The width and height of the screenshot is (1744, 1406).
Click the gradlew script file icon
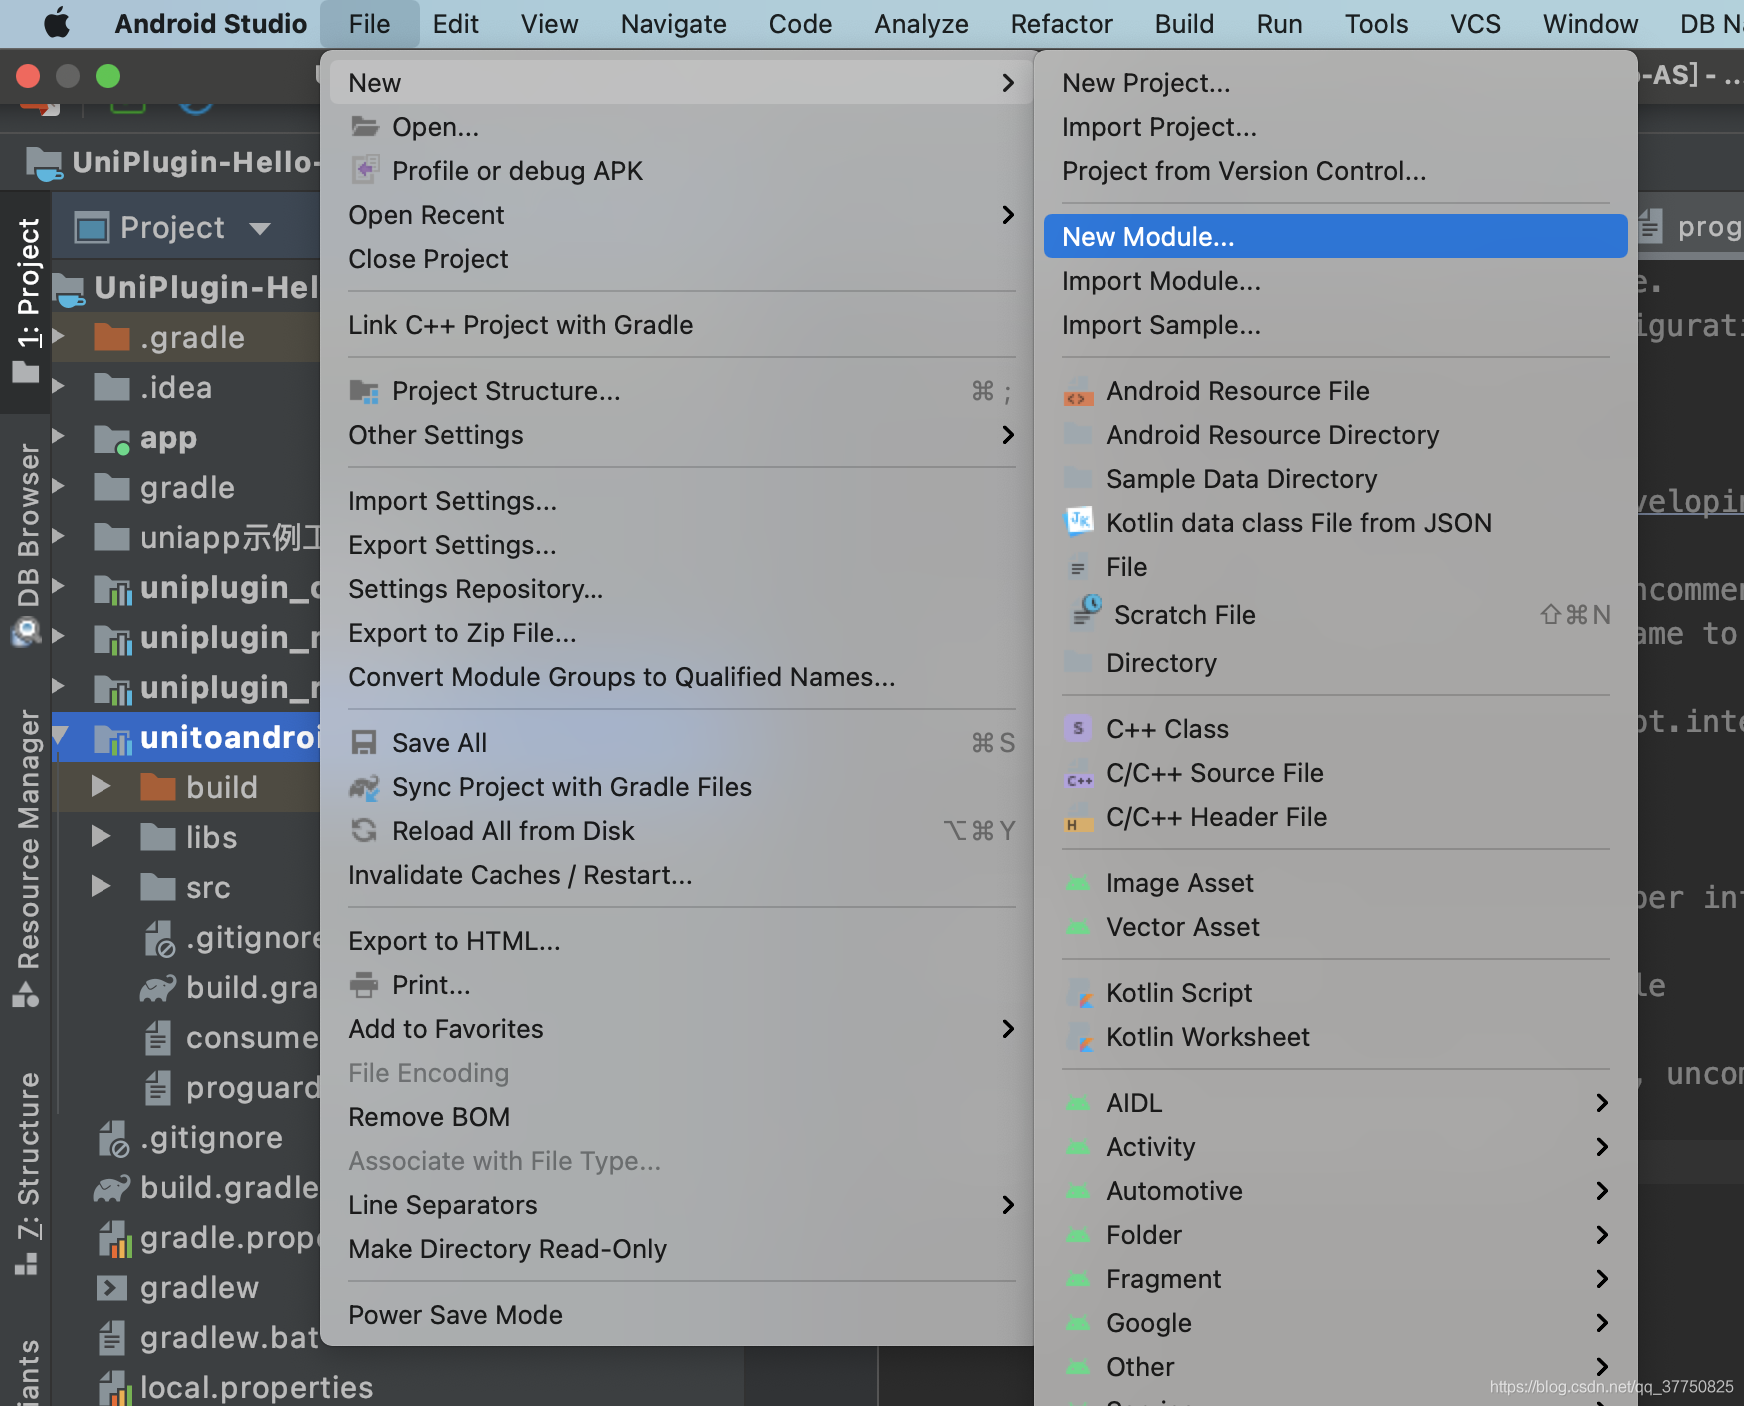point(112,1288)
